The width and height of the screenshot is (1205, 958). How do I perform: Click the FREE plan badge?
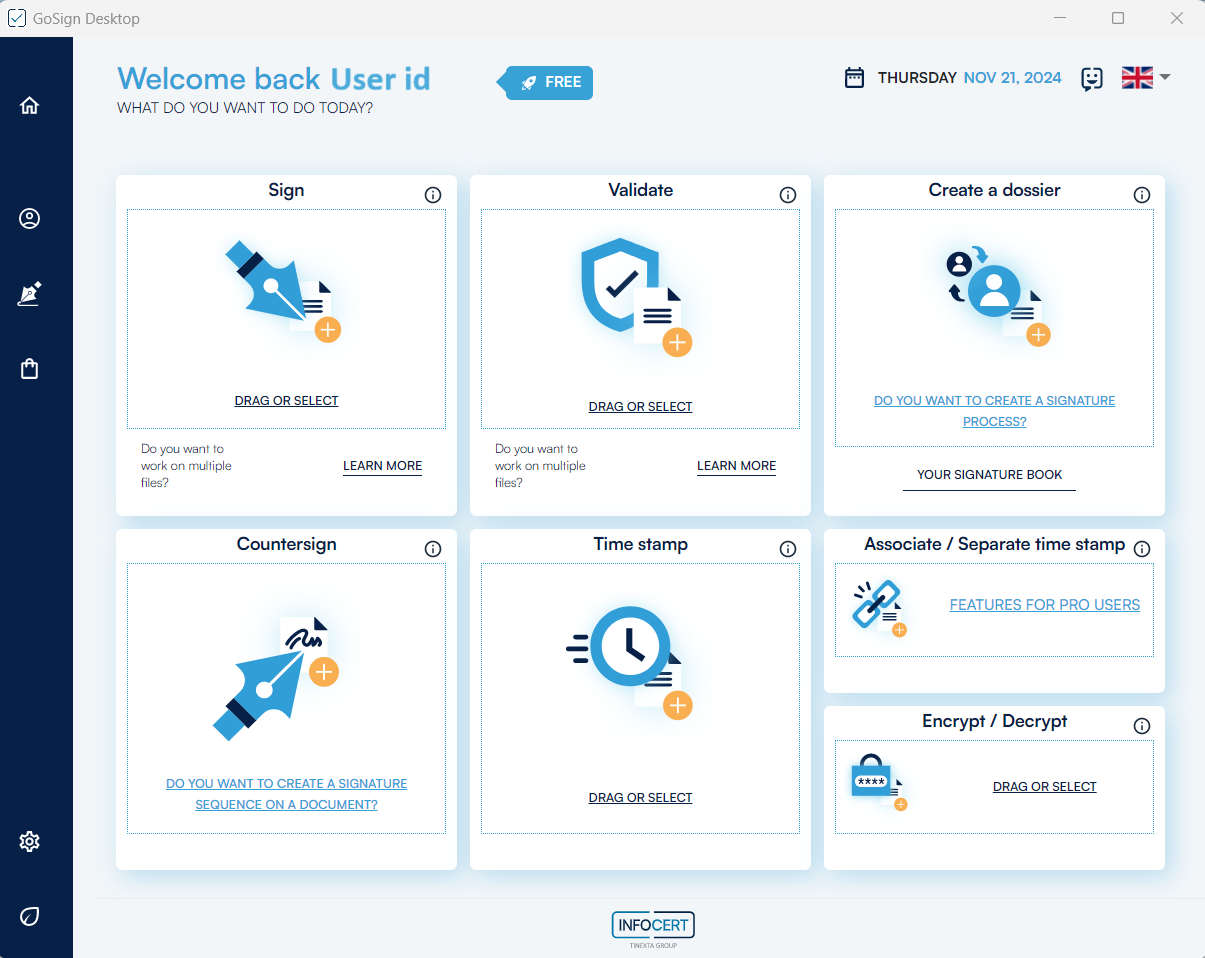tap(547, 83)
